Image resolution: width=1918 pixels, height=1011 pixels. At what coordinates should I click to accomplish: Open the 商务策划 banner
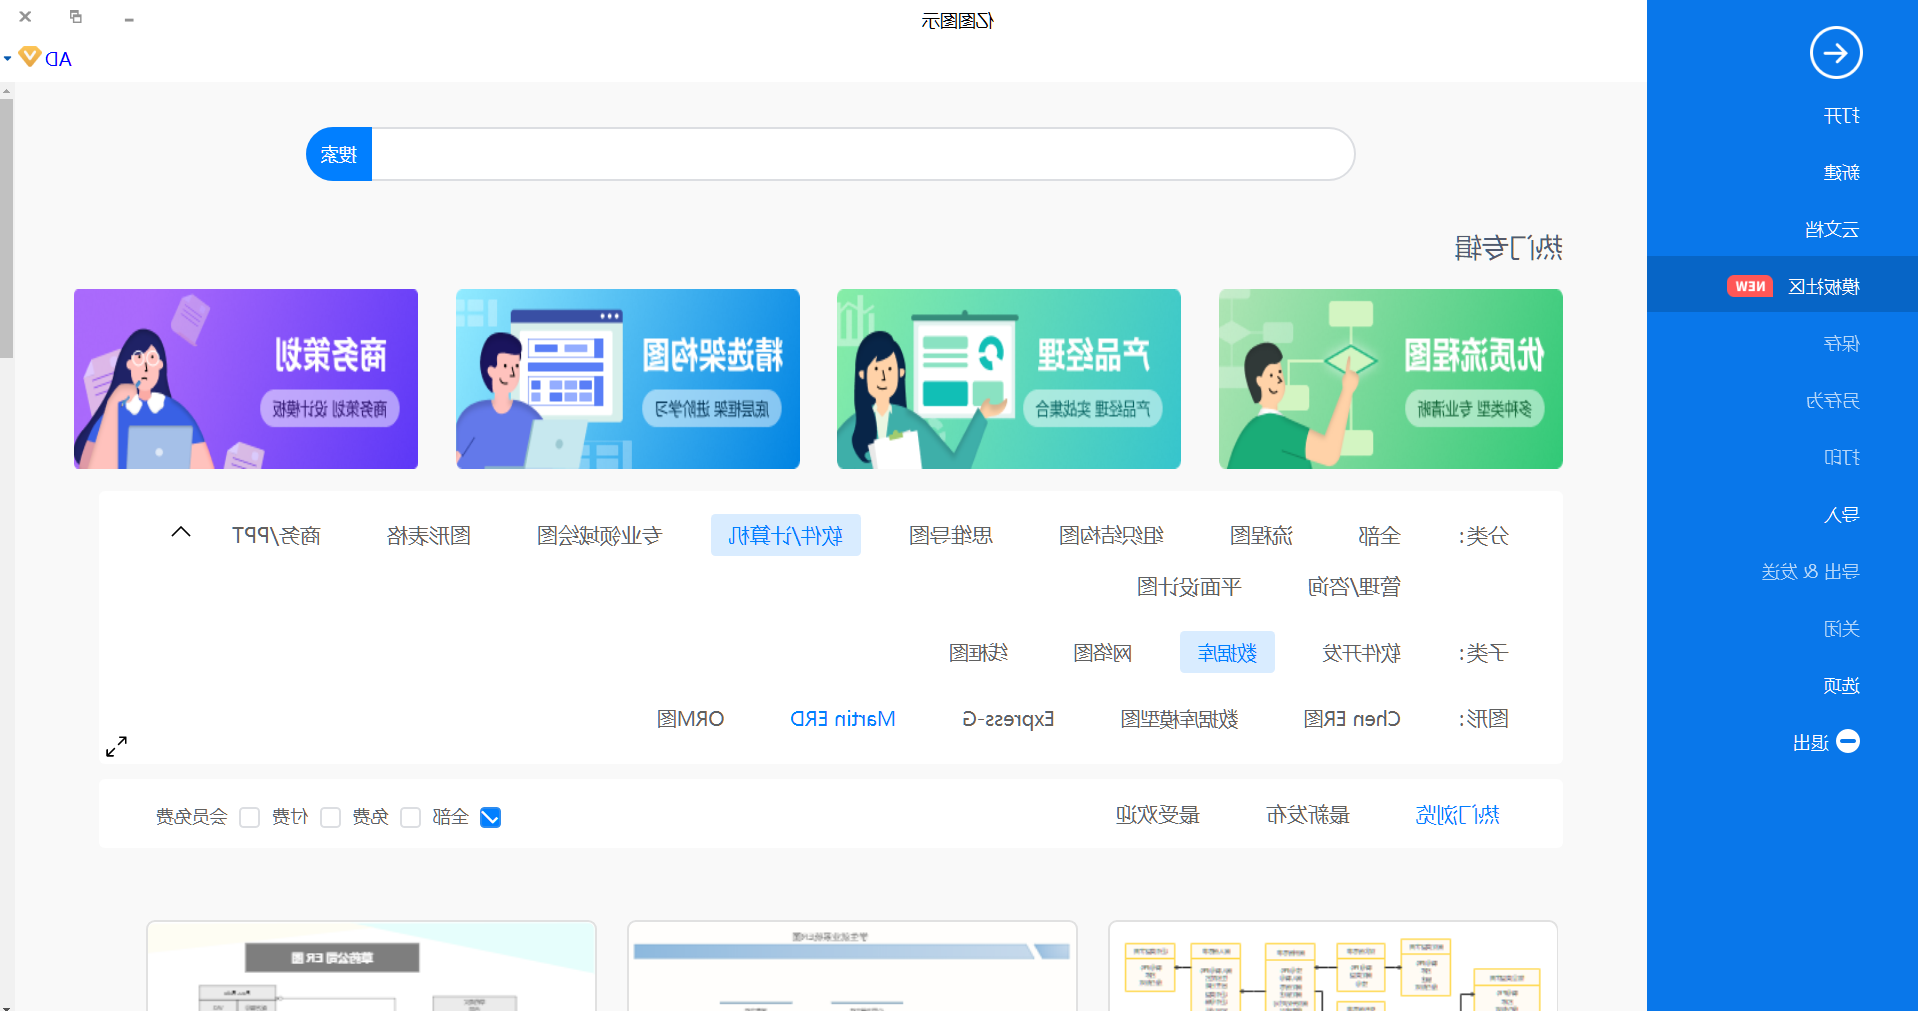tap(246, 379)
